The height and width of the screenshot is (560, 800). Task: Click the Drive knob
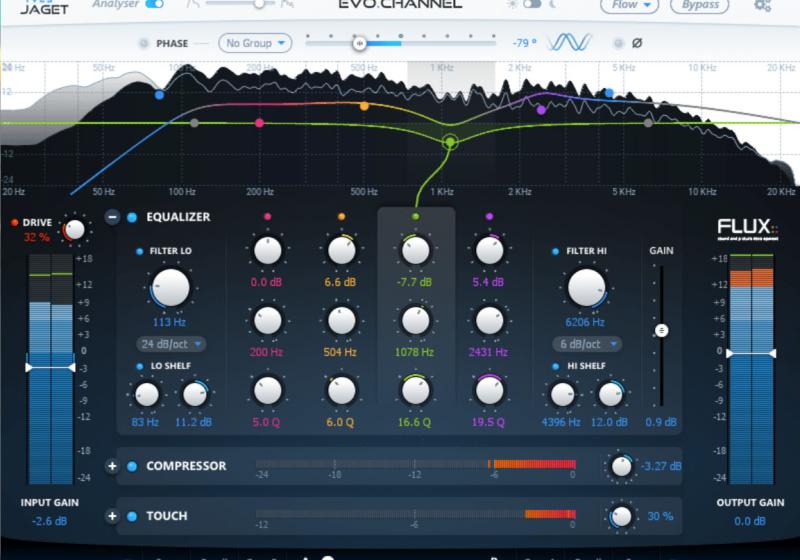pyautogui.click(x=74, y=230)
